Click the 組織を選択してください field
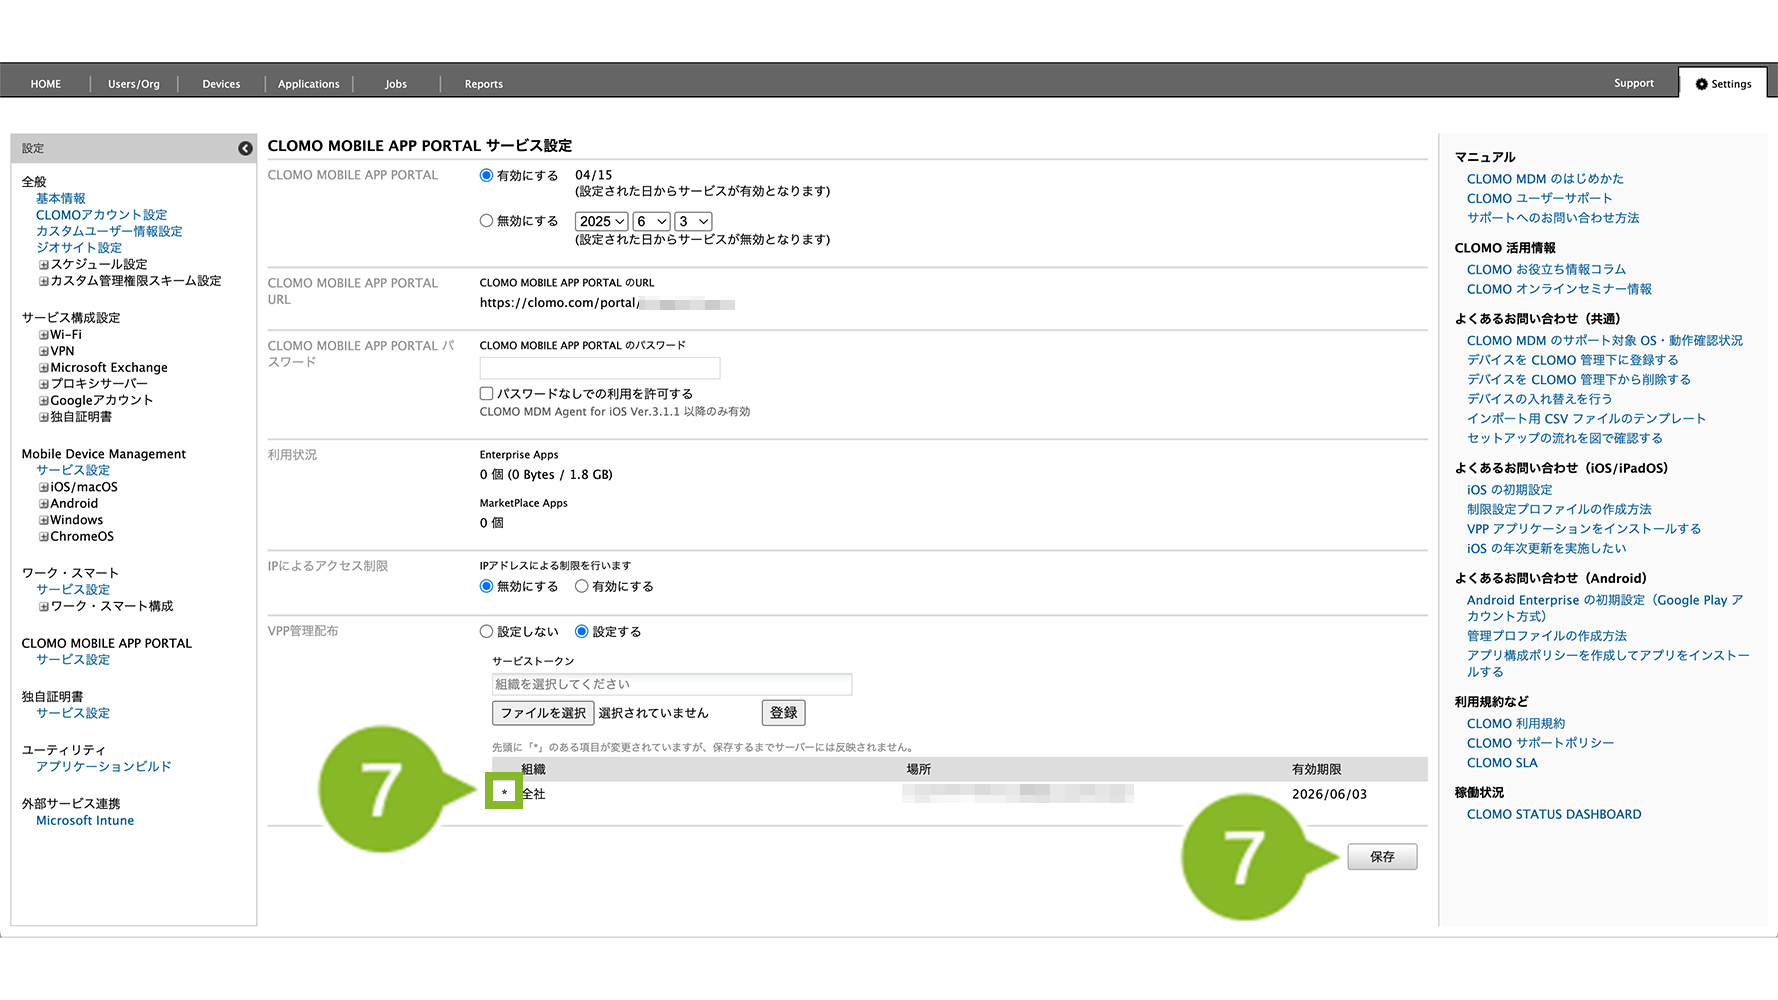Viewport: 1778px width, 1000px height. (672, 684)
